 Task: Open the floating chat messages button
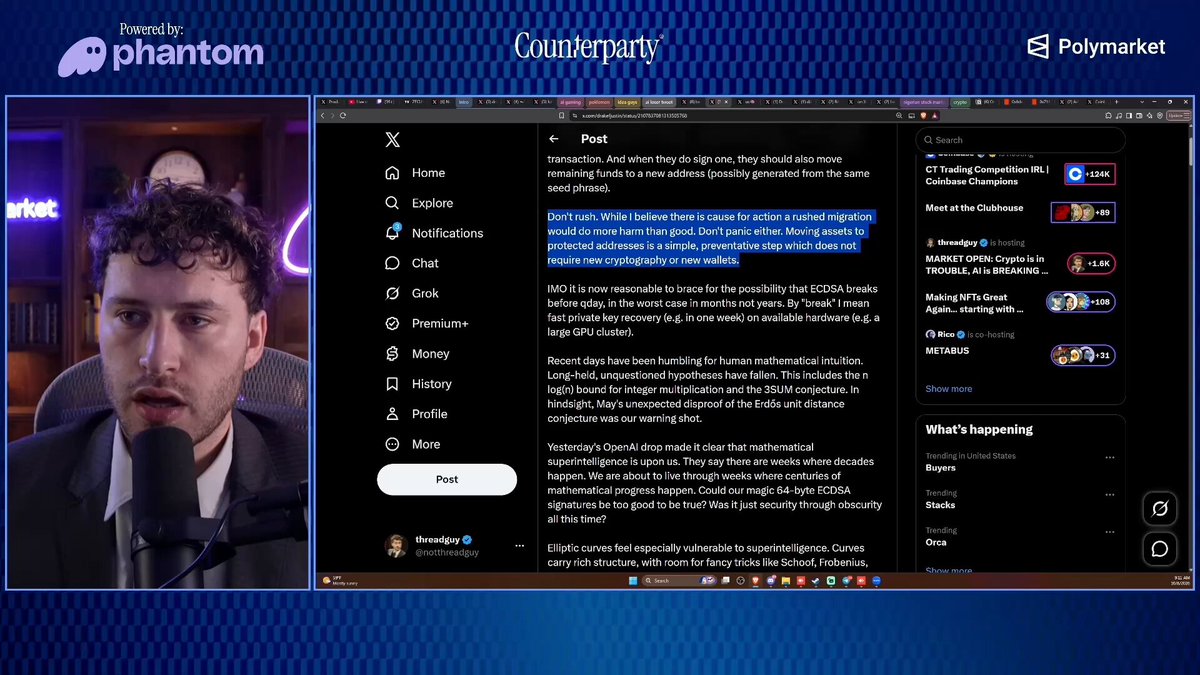1160,548
